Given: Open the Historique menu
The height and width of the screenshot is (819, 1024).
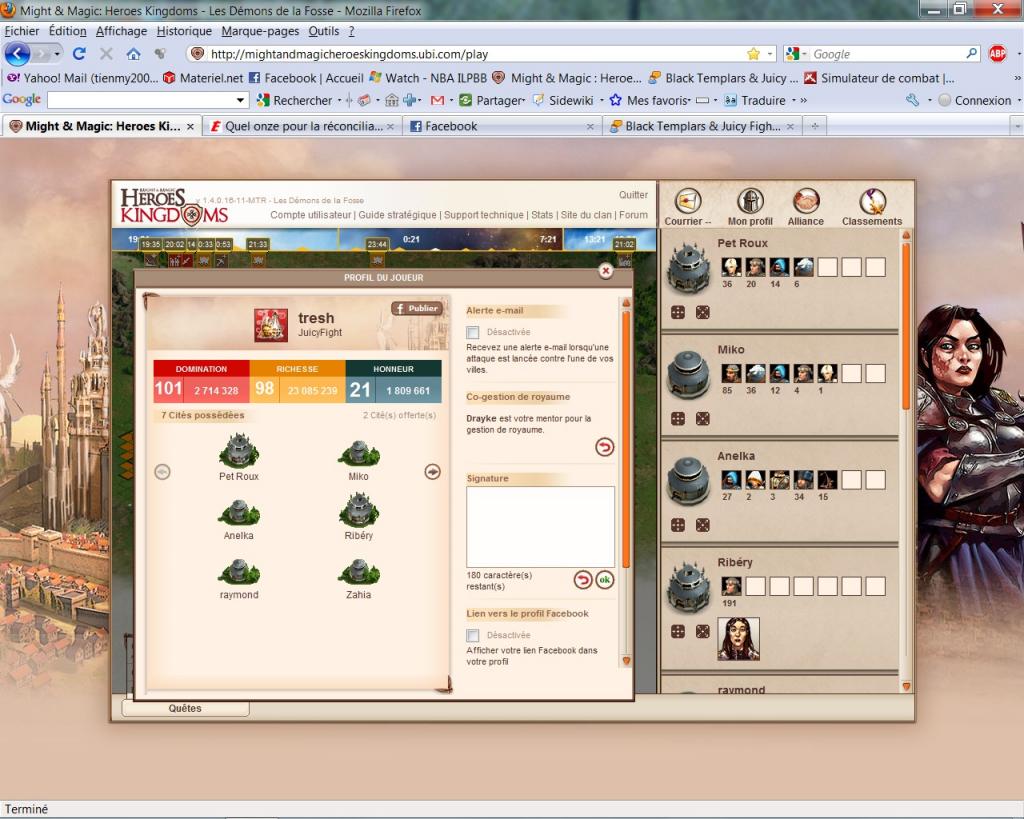Looking at the screenshot, I should coord(184,31).
